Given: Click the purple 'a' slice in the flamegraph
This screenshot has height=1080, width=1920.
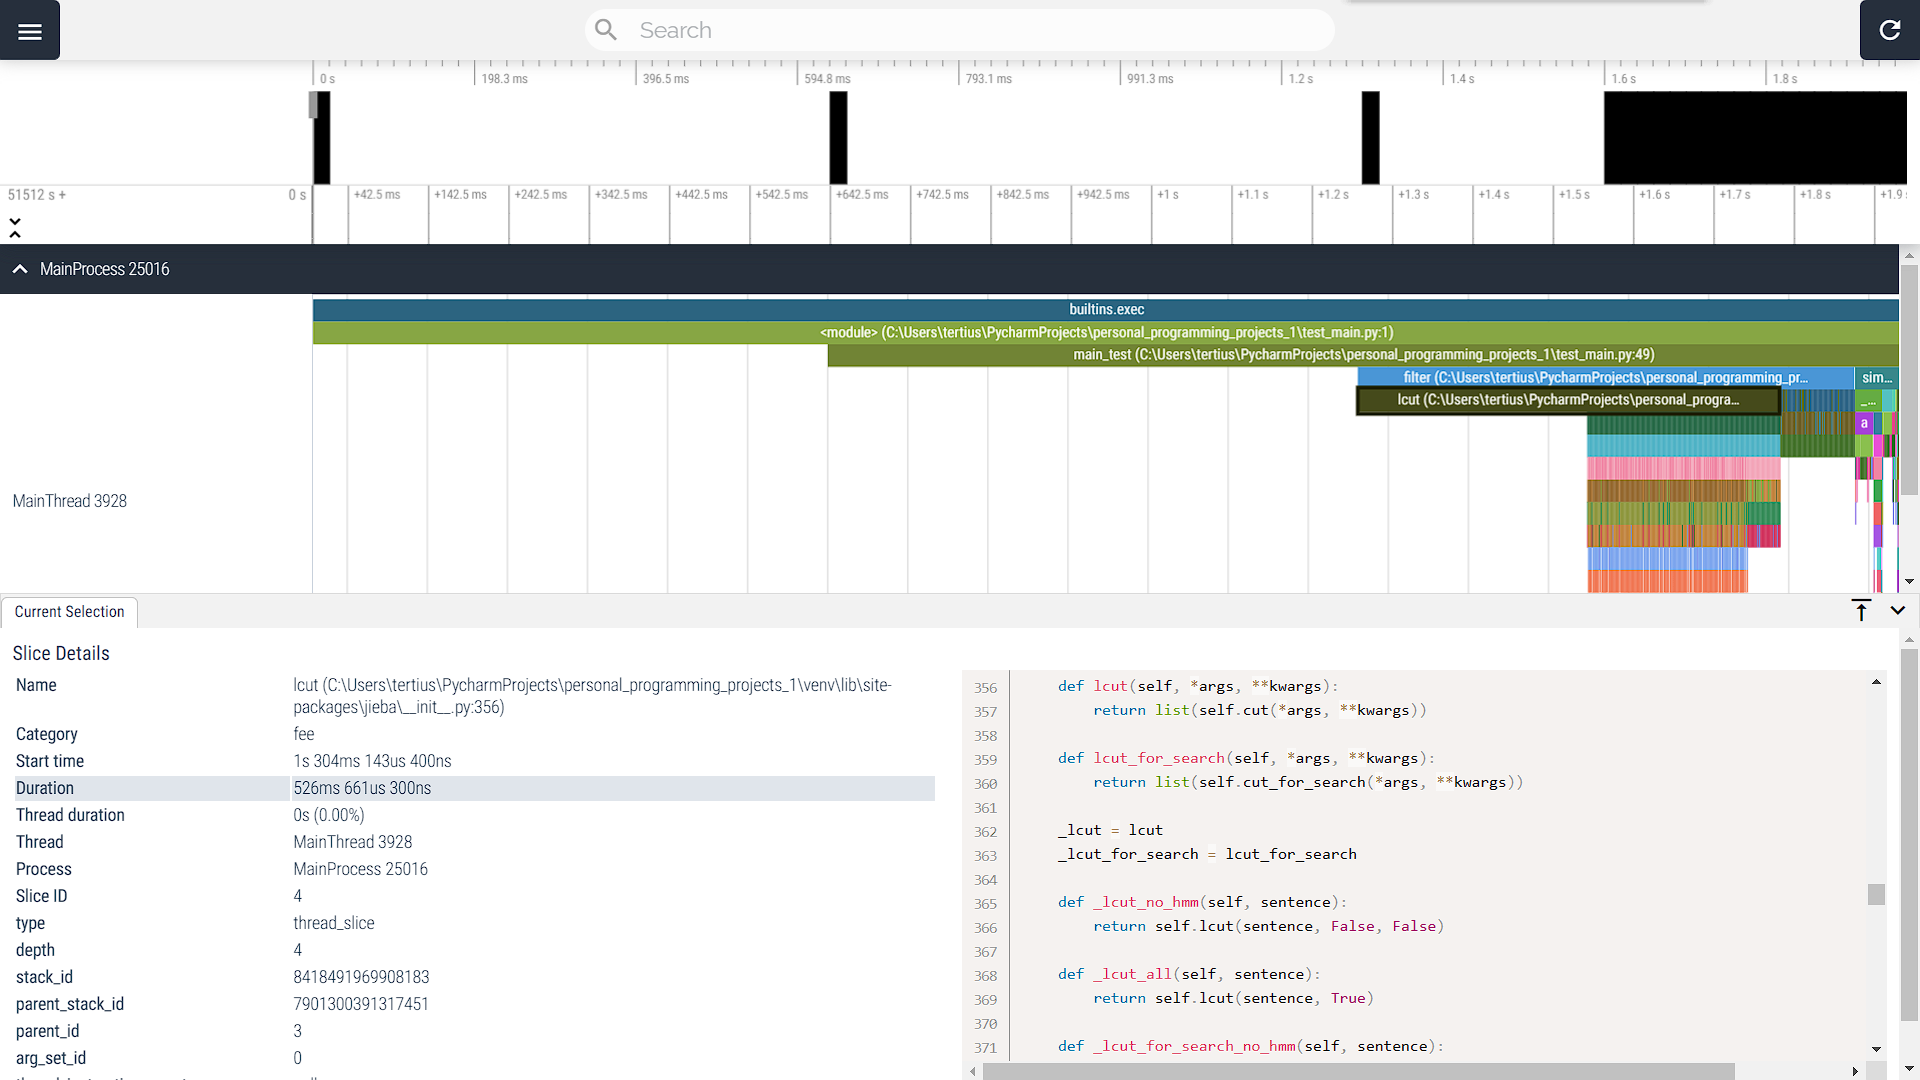Looking at the screenshot, I should [x=1864, y=423].
